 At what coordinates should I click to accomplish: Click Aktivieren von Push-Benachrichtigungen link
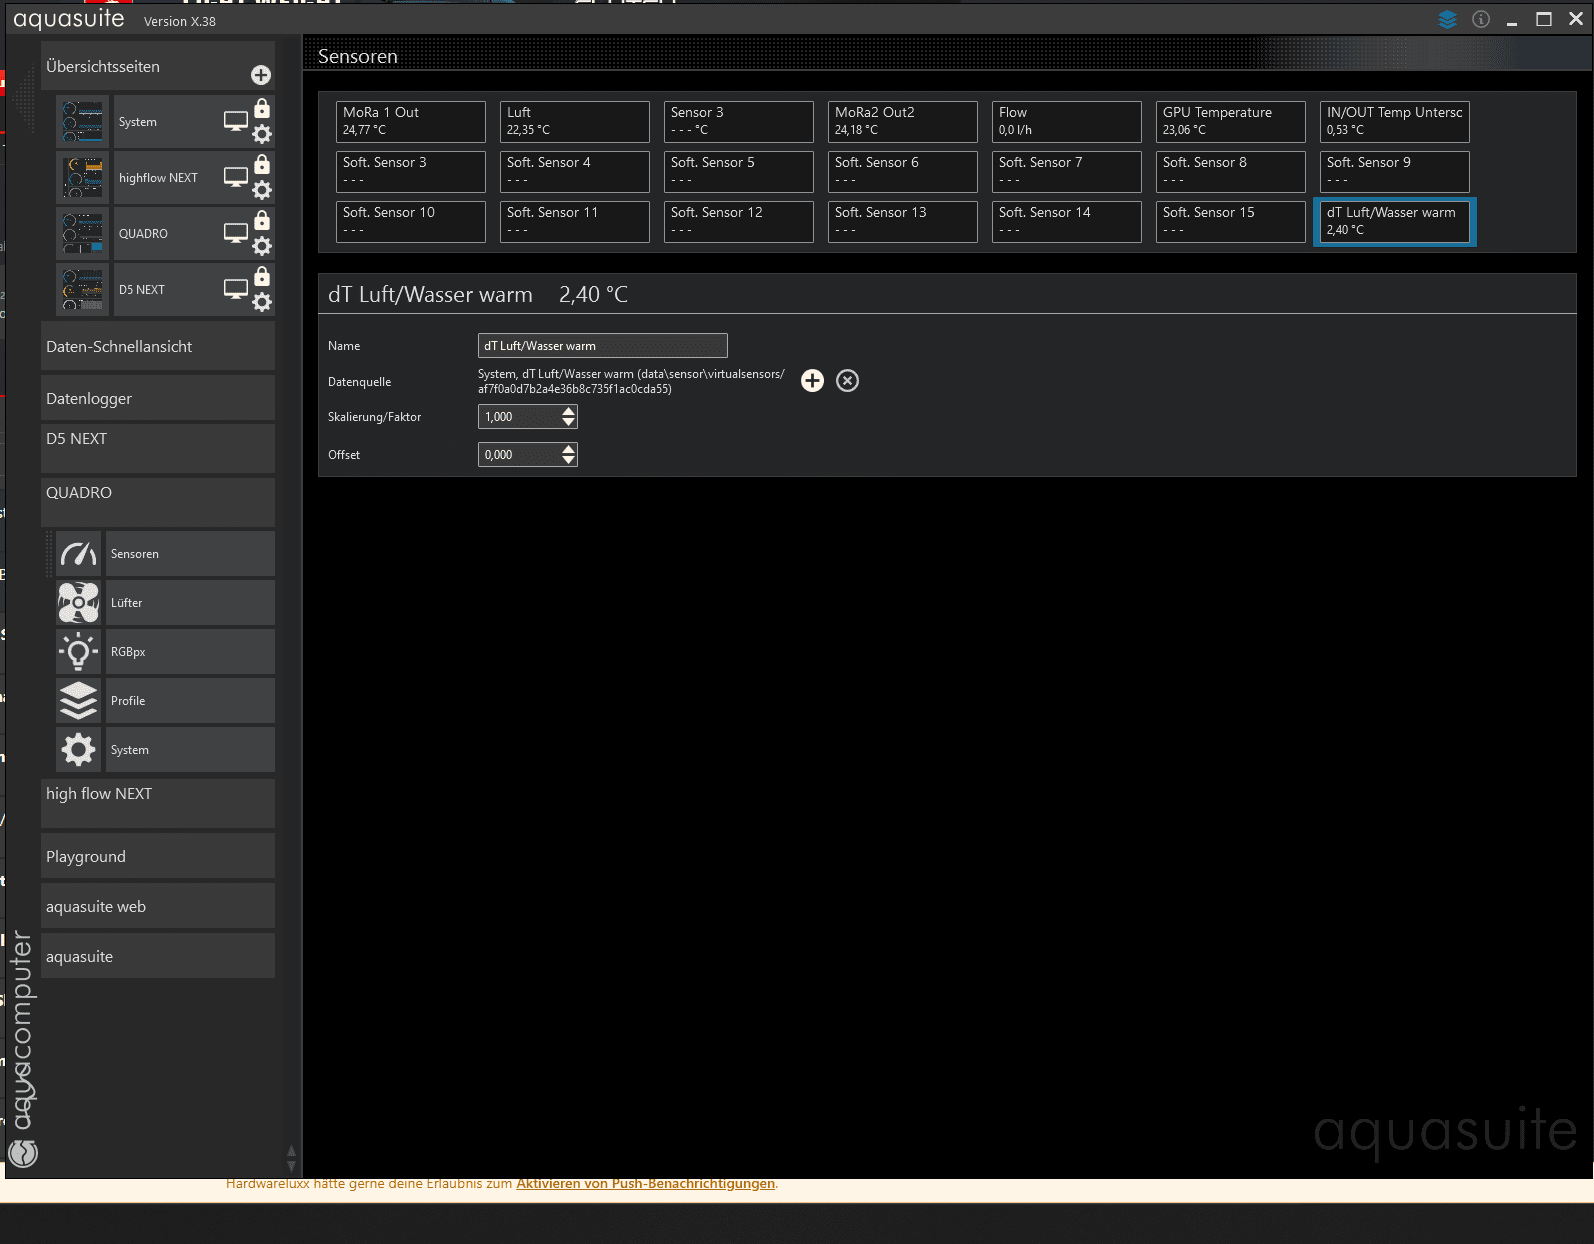coord(645,1184)
